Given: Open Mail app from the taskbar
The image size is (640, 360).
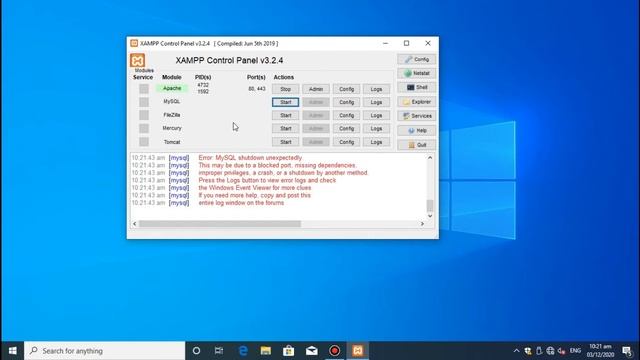Looking at the screenshot, I should point(311,351).
